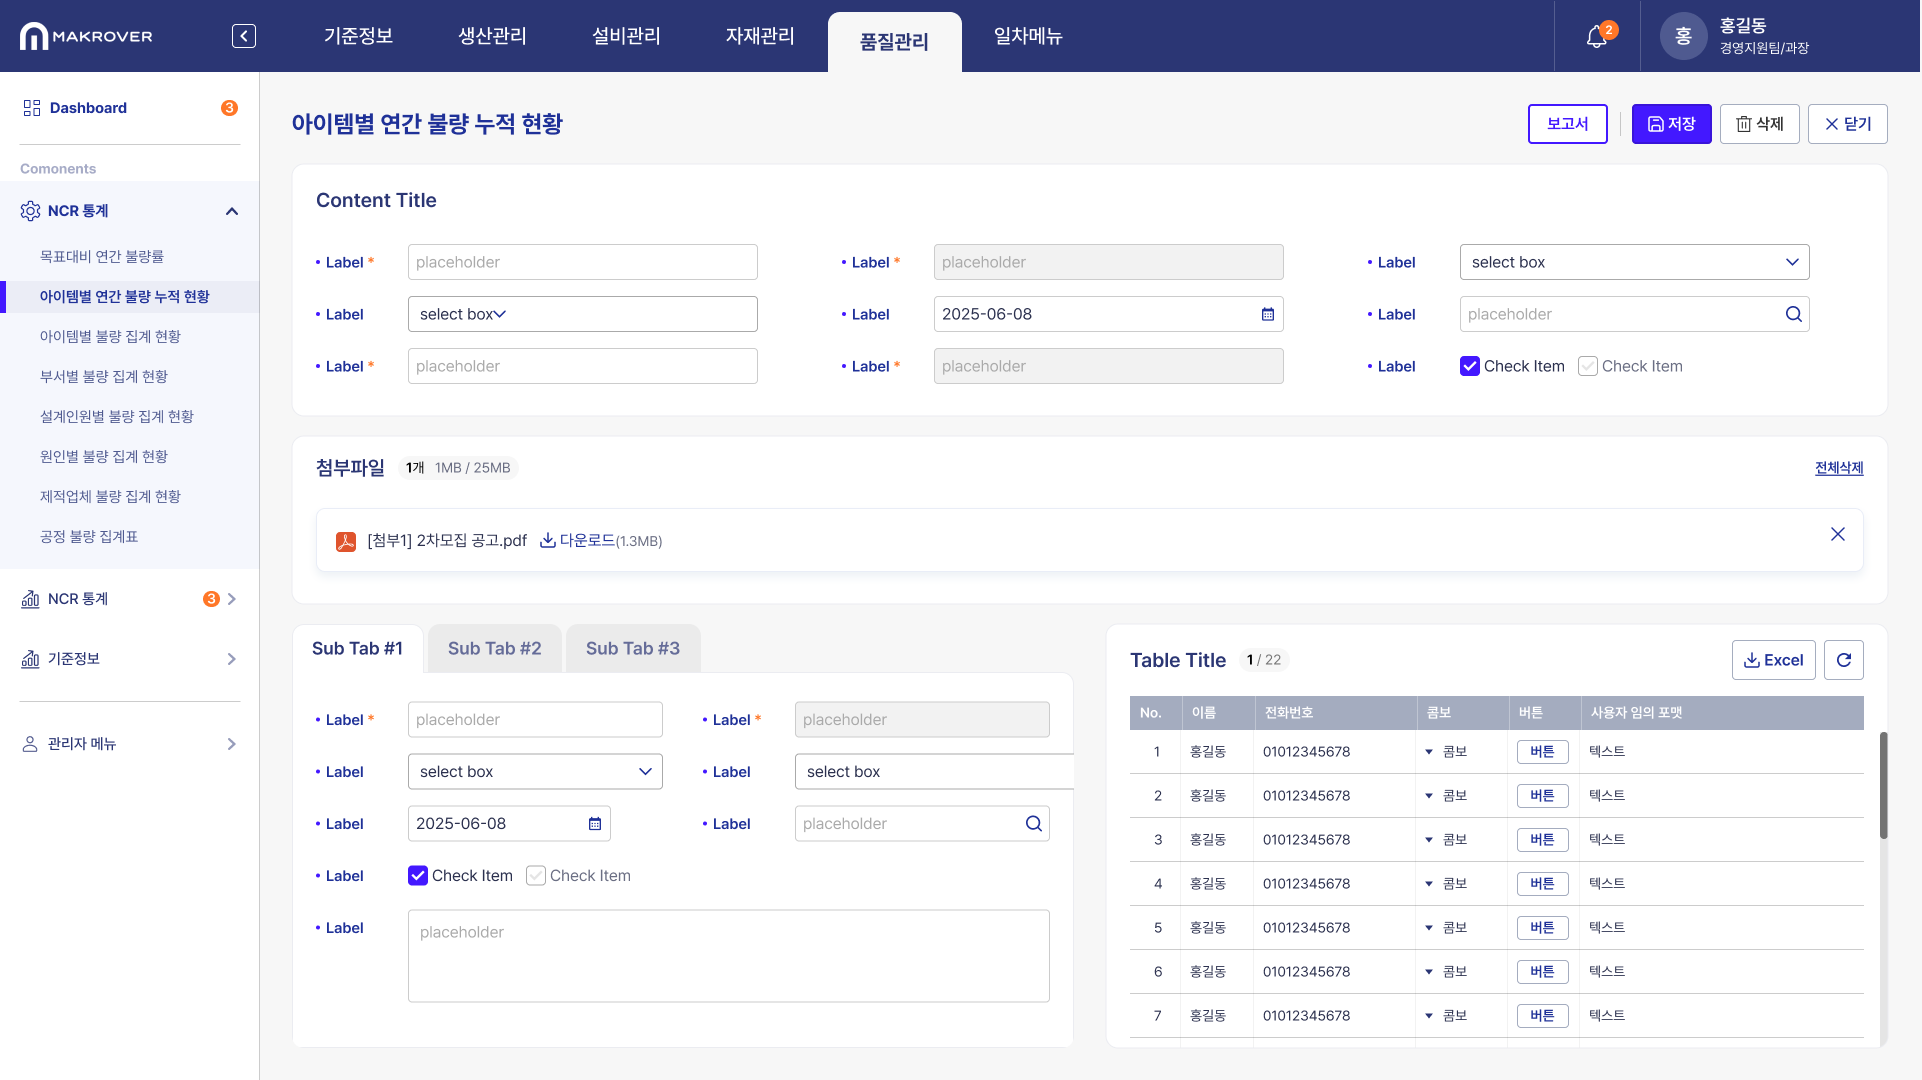Collapse the NCR 통계 sidebar section

(231, 211)
